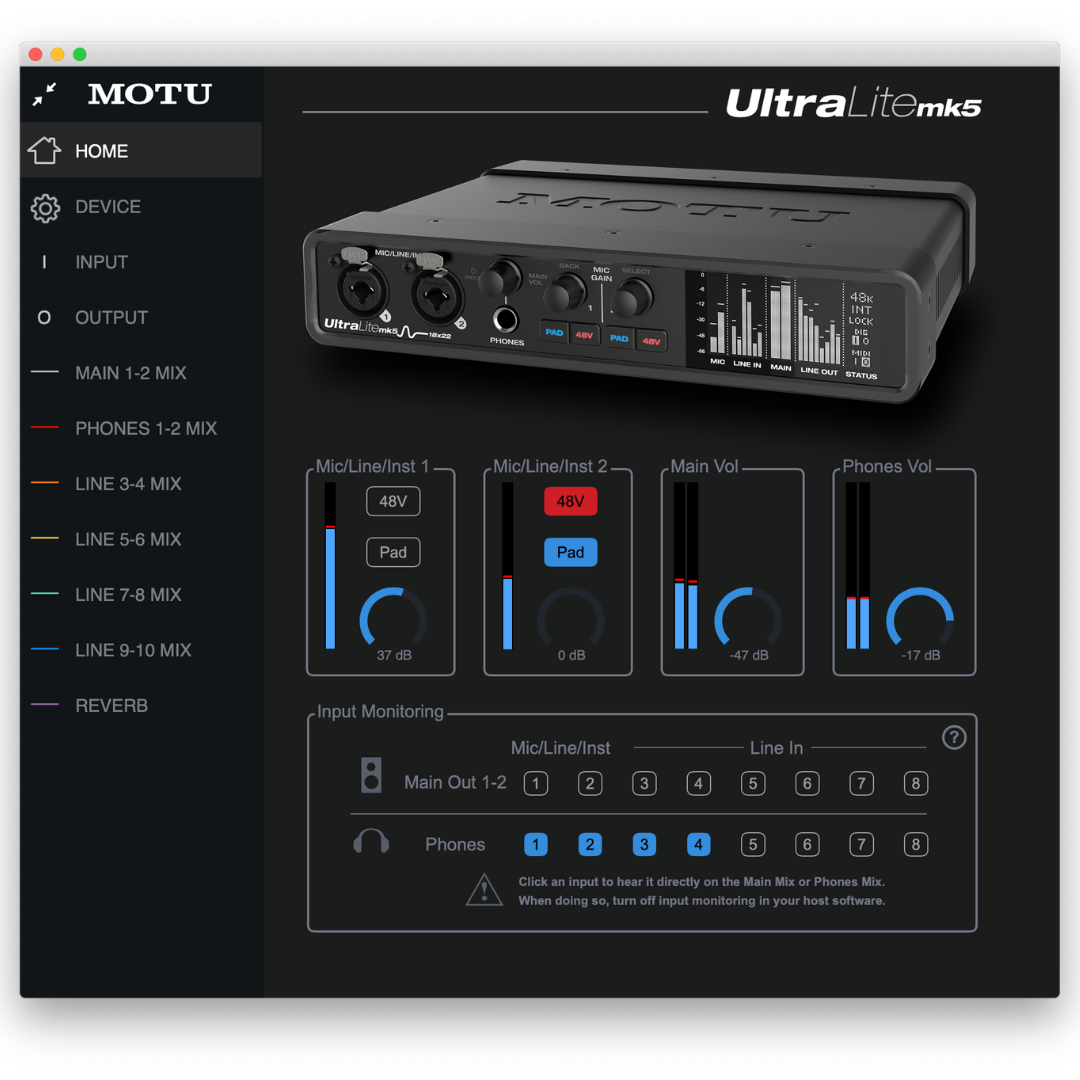Toggle Main Out 1-2 monitoring for input 5
The image size is (1080, 1080).
point(753,783)
